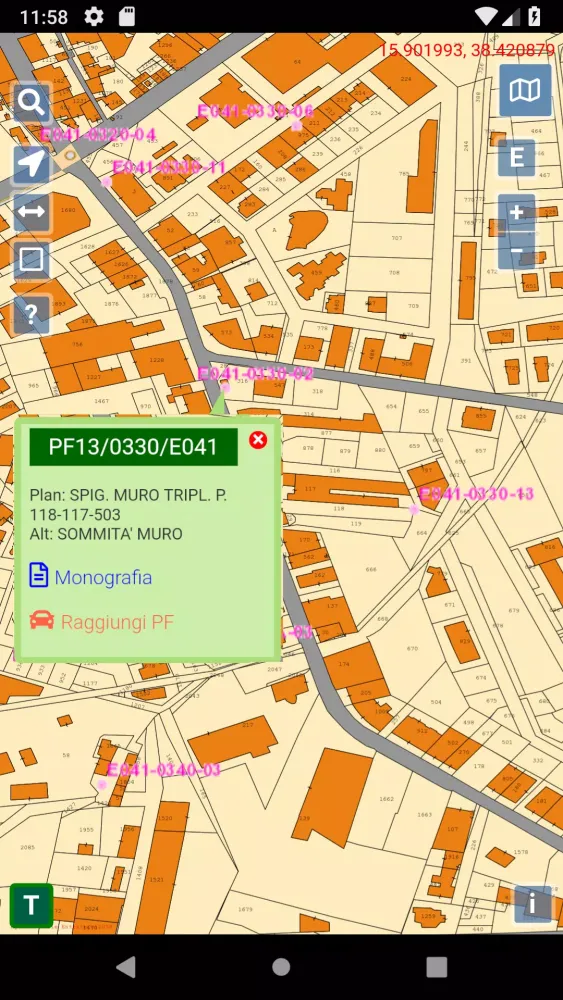Tap the status bar settings gear
The image size is (563, 1000).
click(x=94, y=16)
